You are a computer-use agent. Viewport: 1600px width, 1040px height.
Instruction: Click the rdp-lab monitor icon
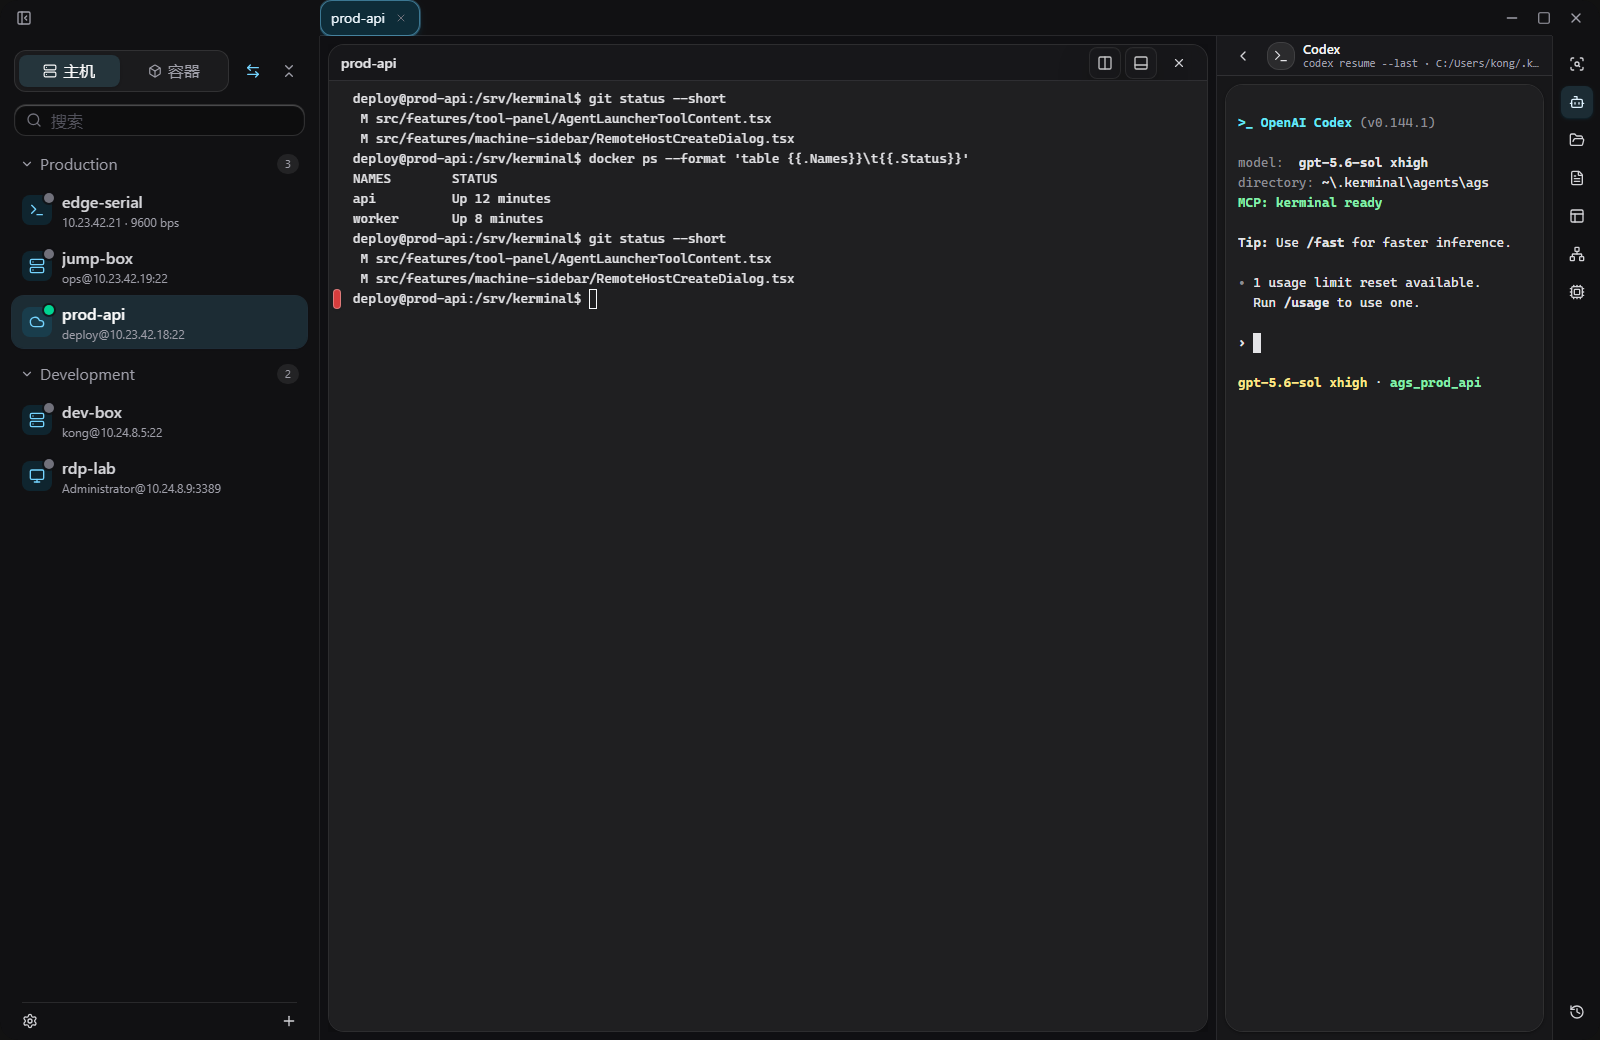click(x=37, y=476)
